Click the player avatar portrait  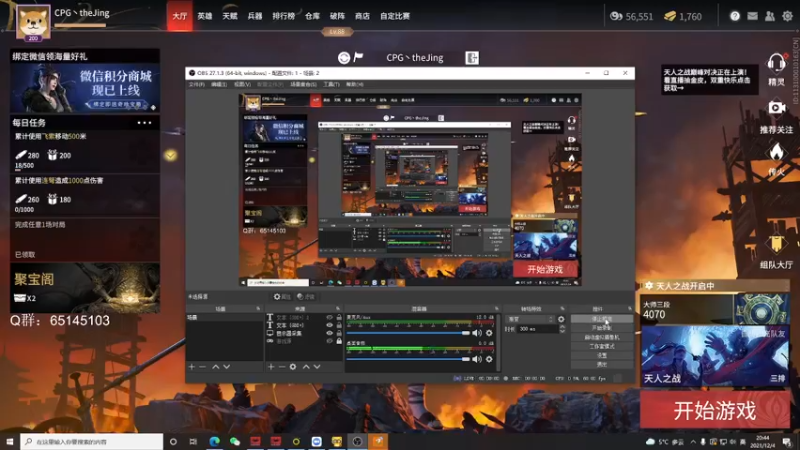coord(33,22)
